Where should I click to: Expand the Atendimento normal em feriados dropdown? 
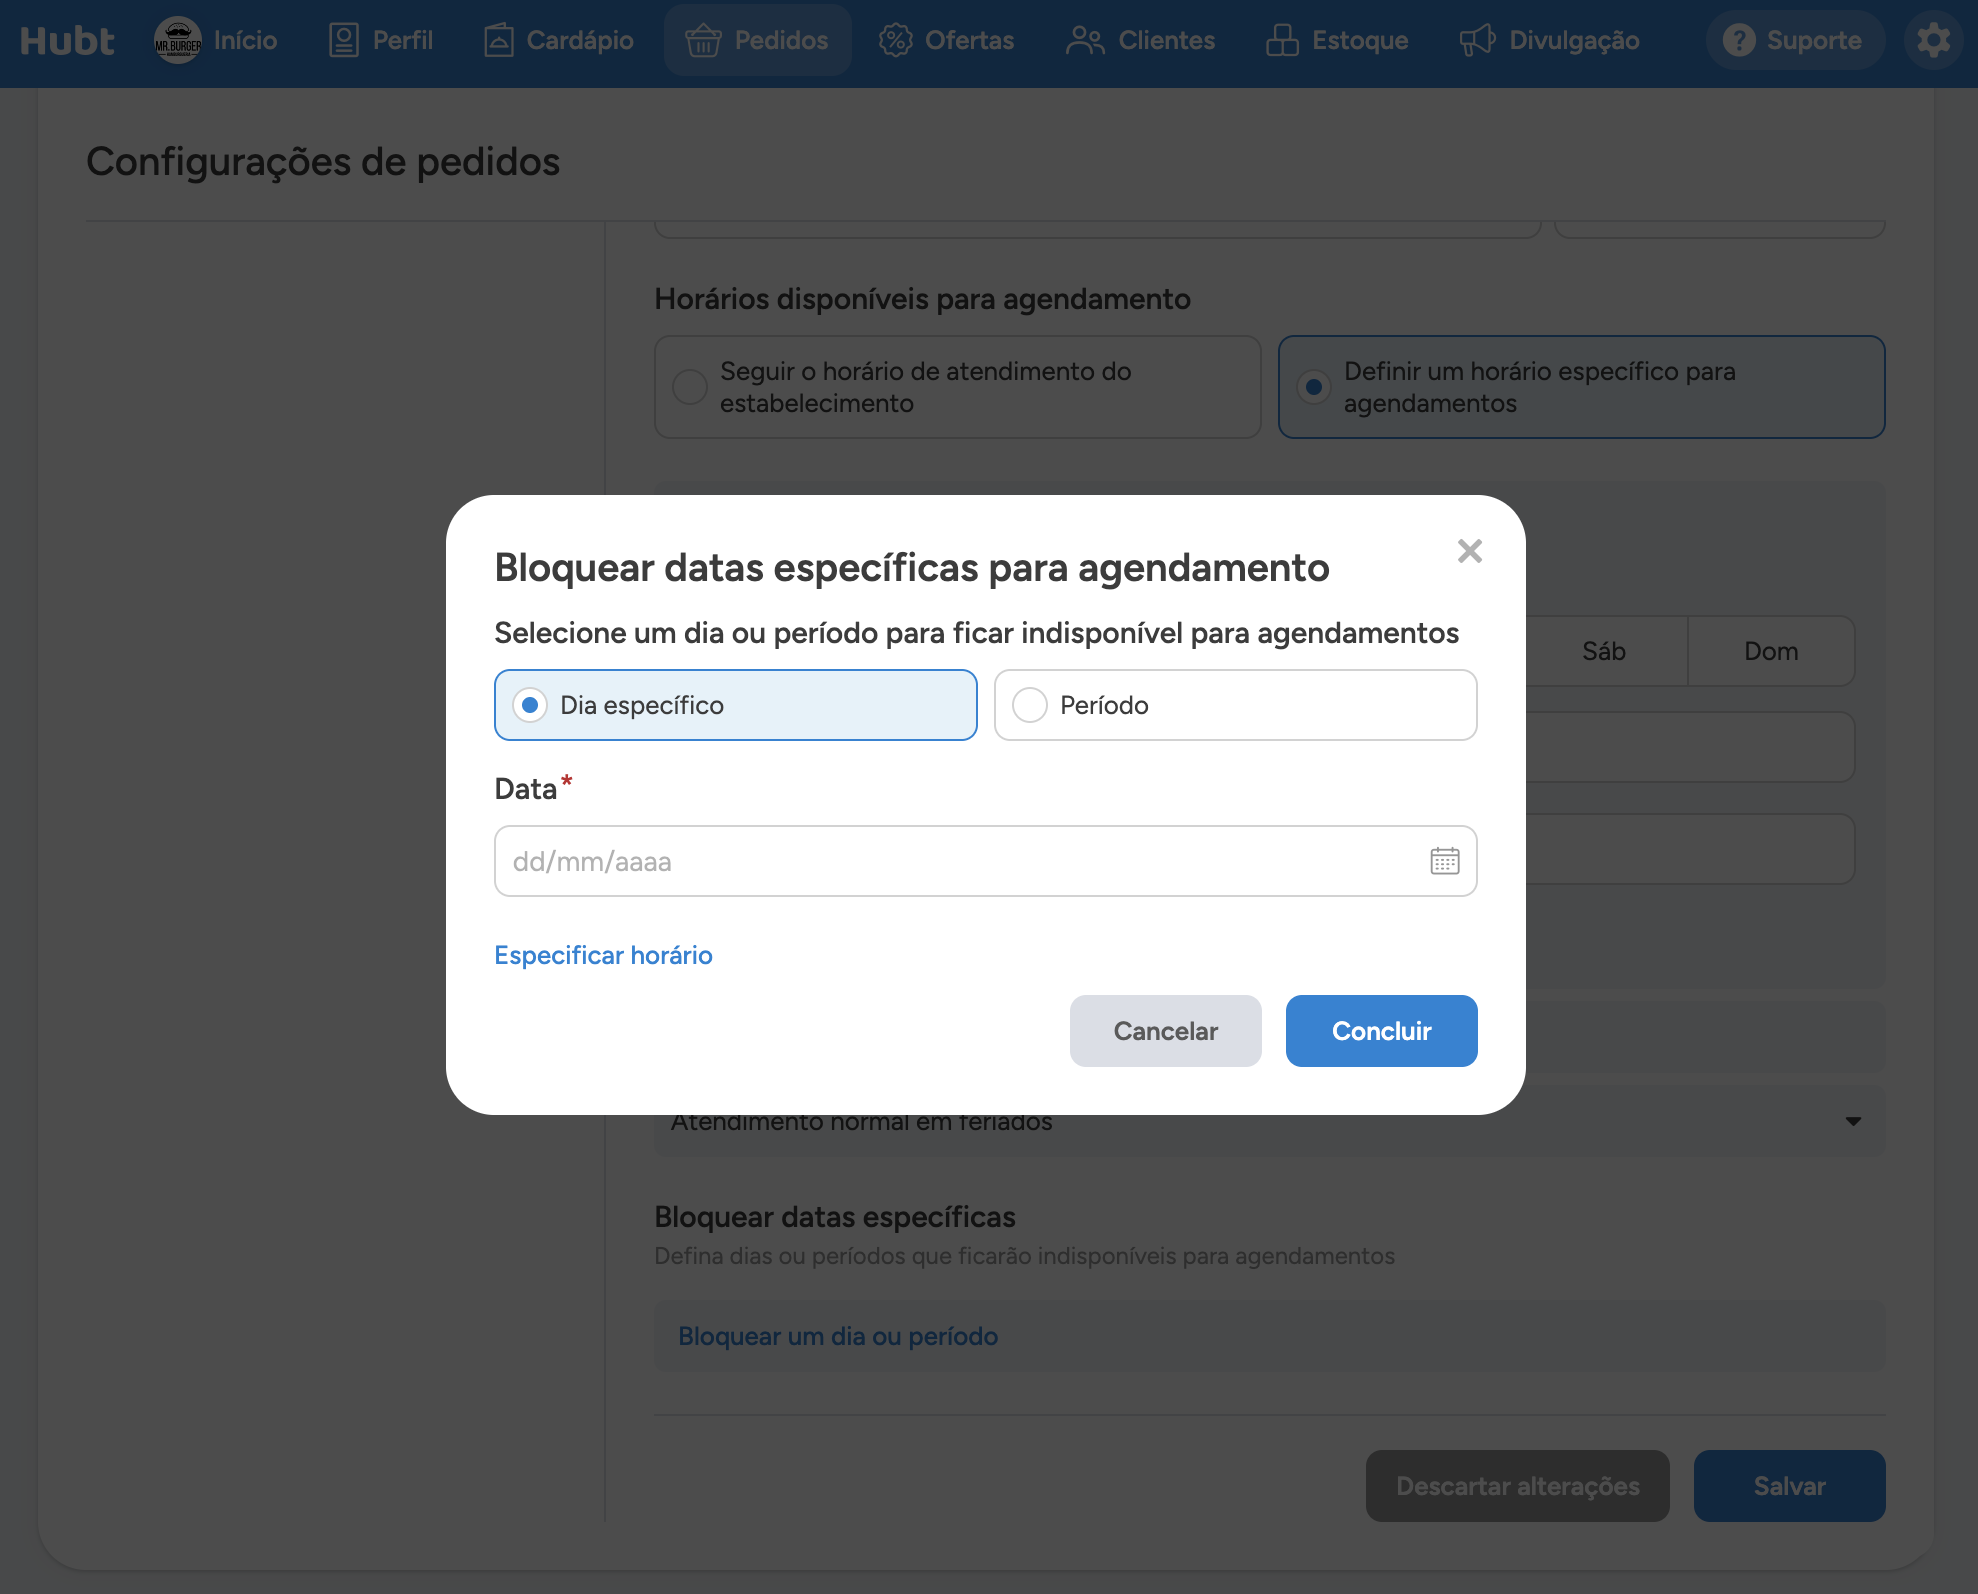click(1270, 1122)
